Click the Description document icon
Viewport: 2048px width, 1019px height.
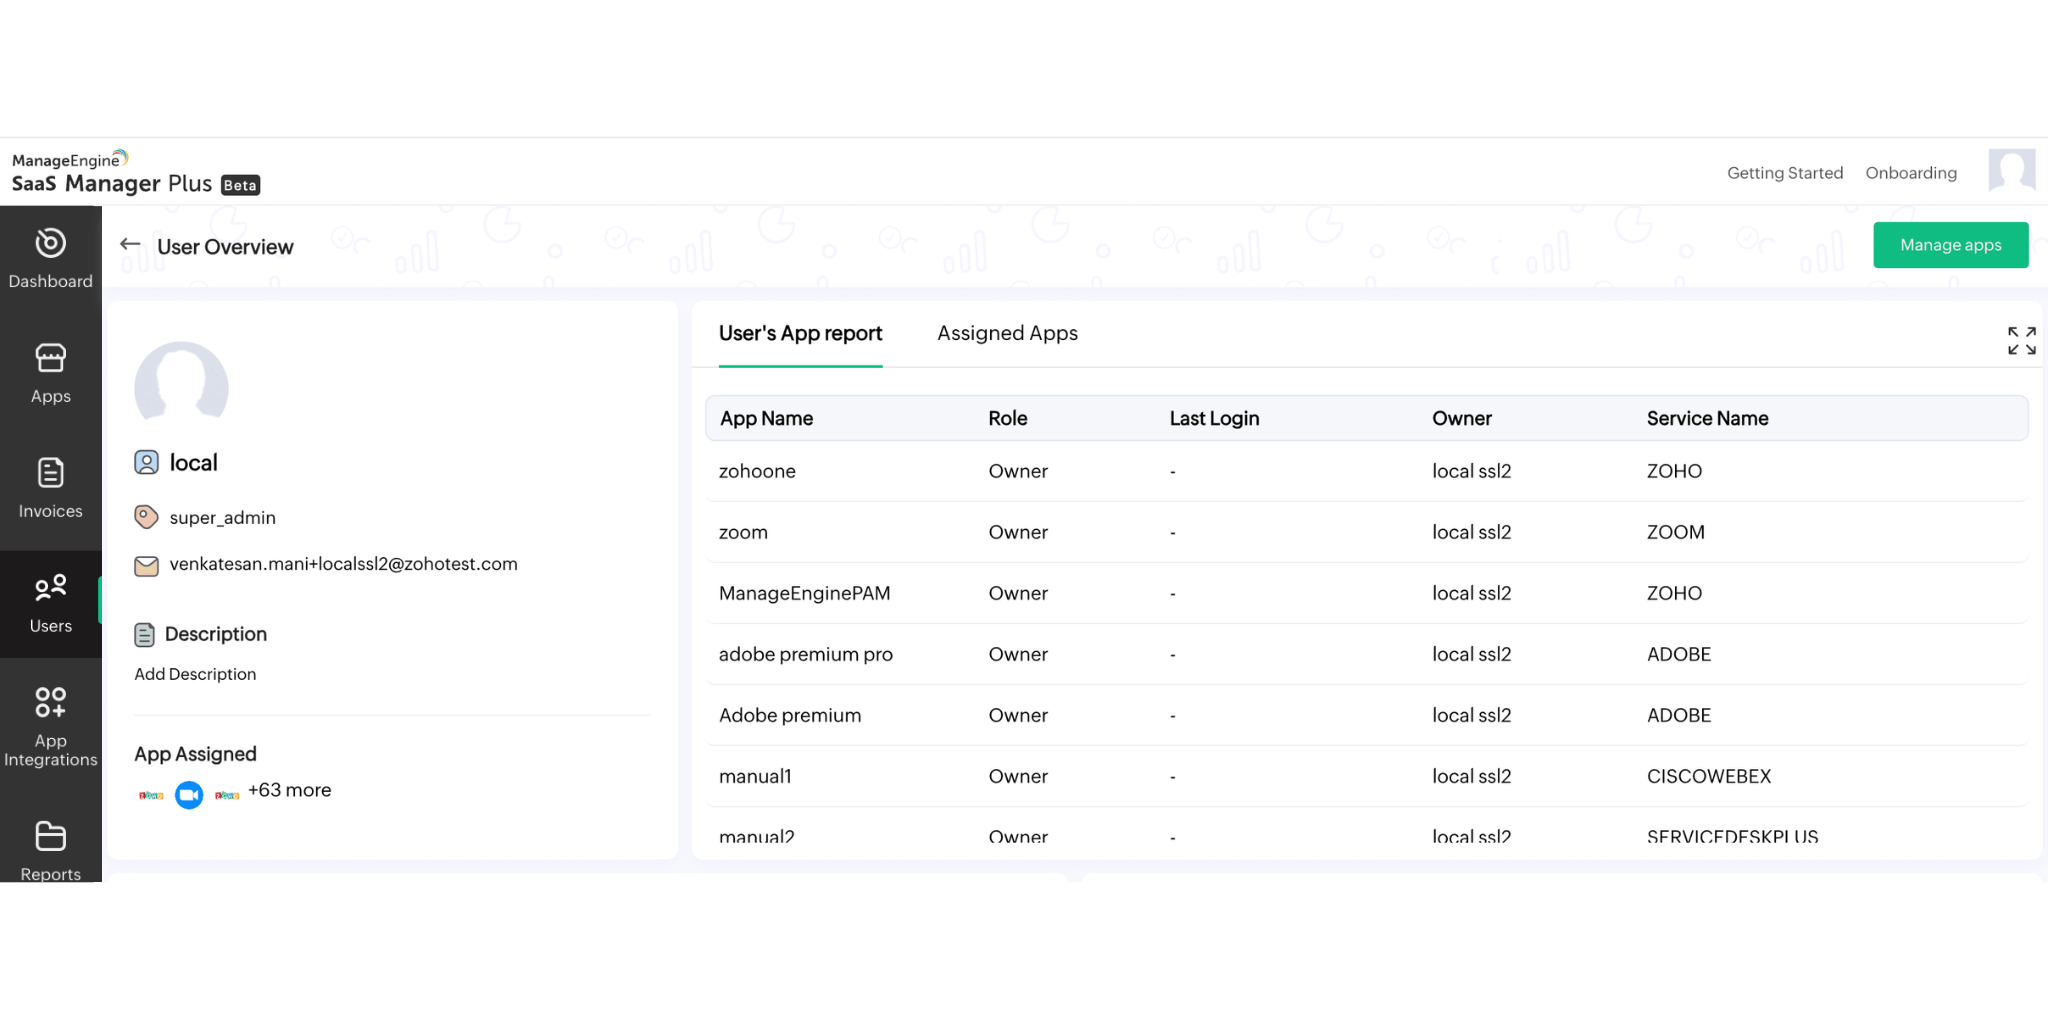pyautogui.click(x=145, y=635)
